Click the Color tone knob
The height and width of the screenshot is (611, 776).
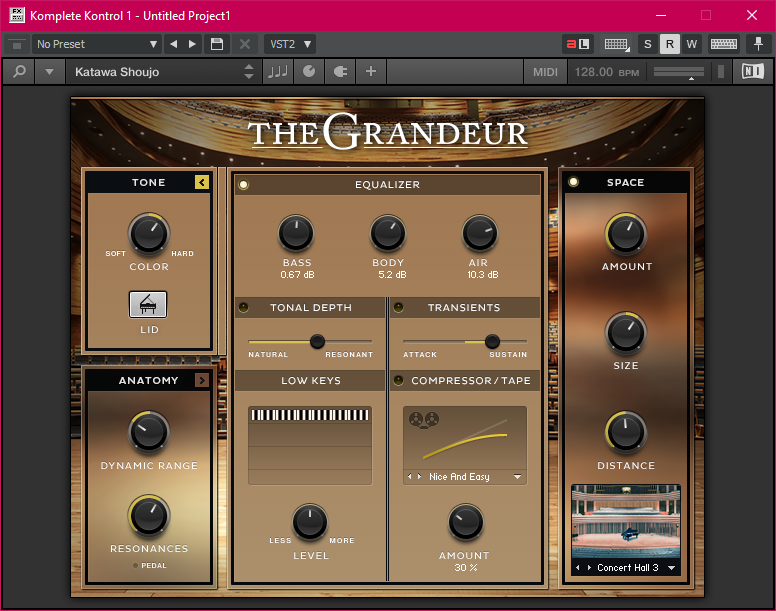(149, 234)
